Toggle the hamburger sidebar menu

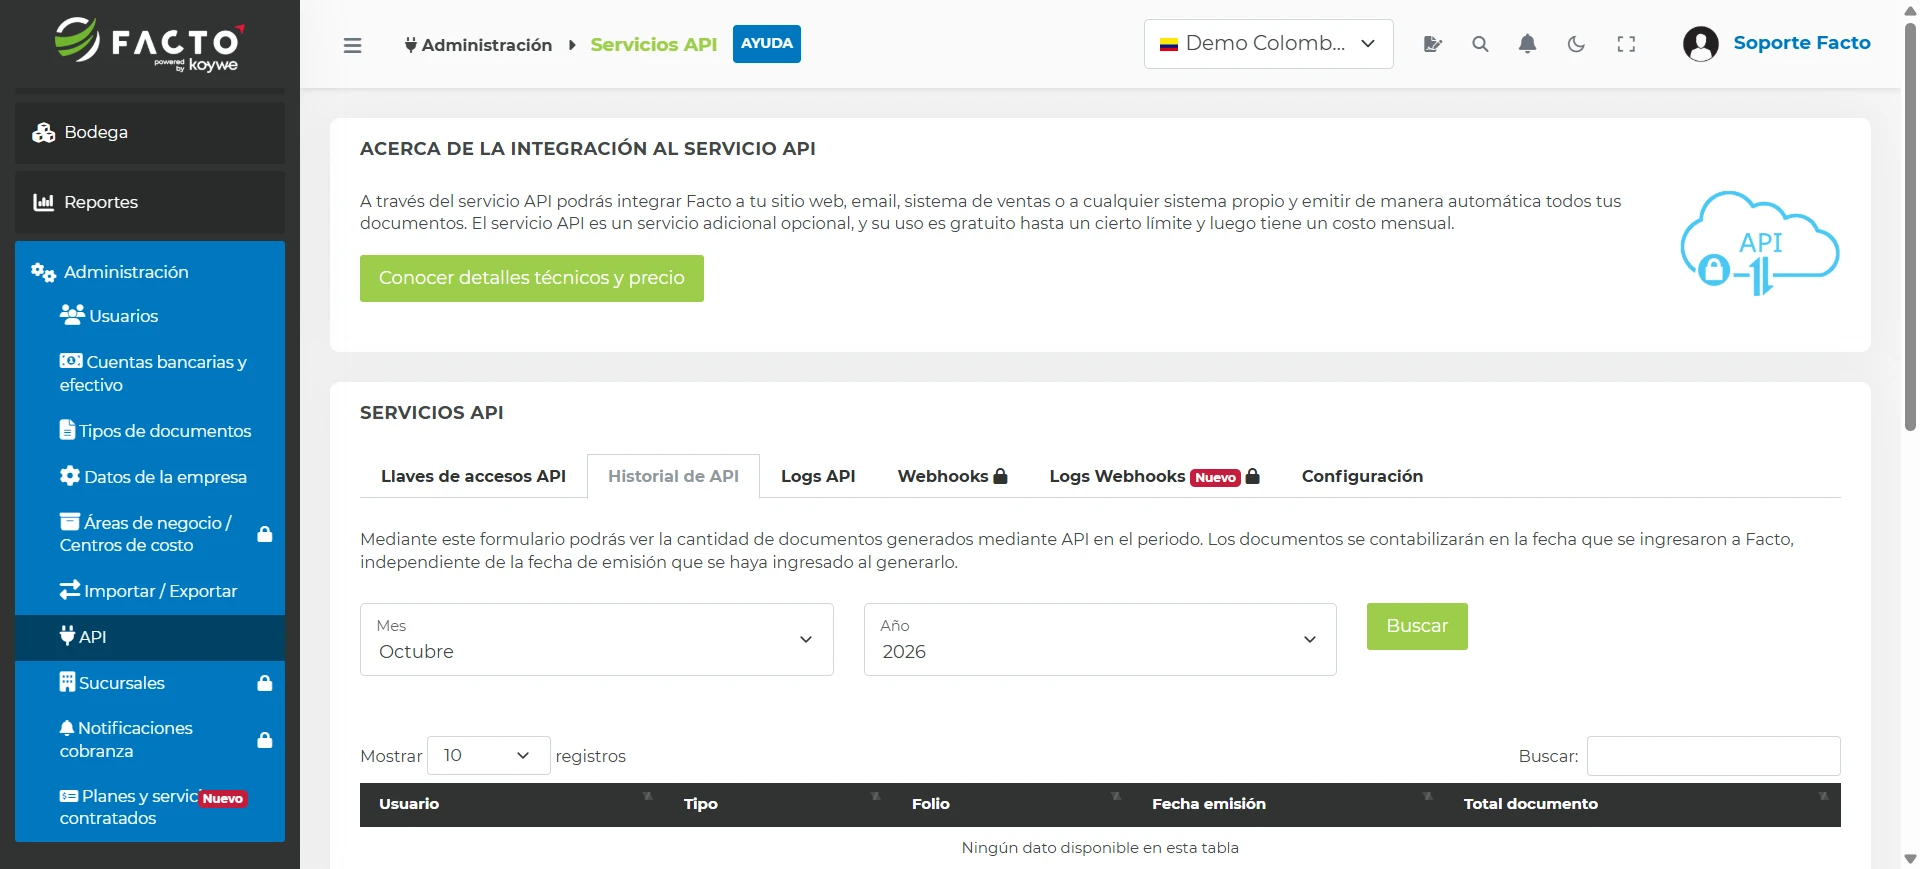(352, 45)
